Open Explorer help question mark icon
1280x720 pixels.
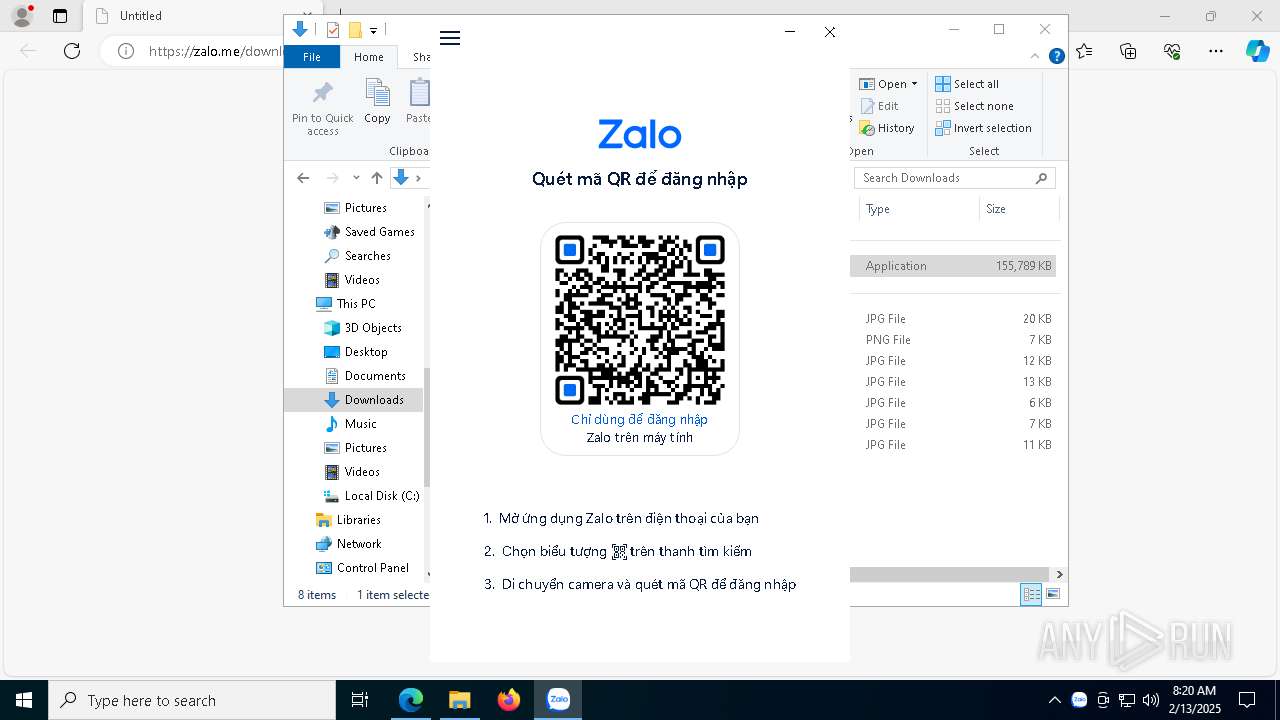(1057, 57)
